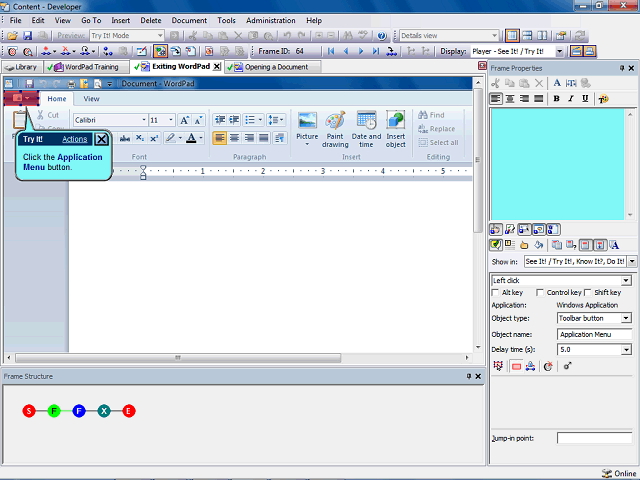The height and width of the screenshot is (480, 640).
Task: Click the Application Menu button in WordPad
Action: [x=22, y=98]
